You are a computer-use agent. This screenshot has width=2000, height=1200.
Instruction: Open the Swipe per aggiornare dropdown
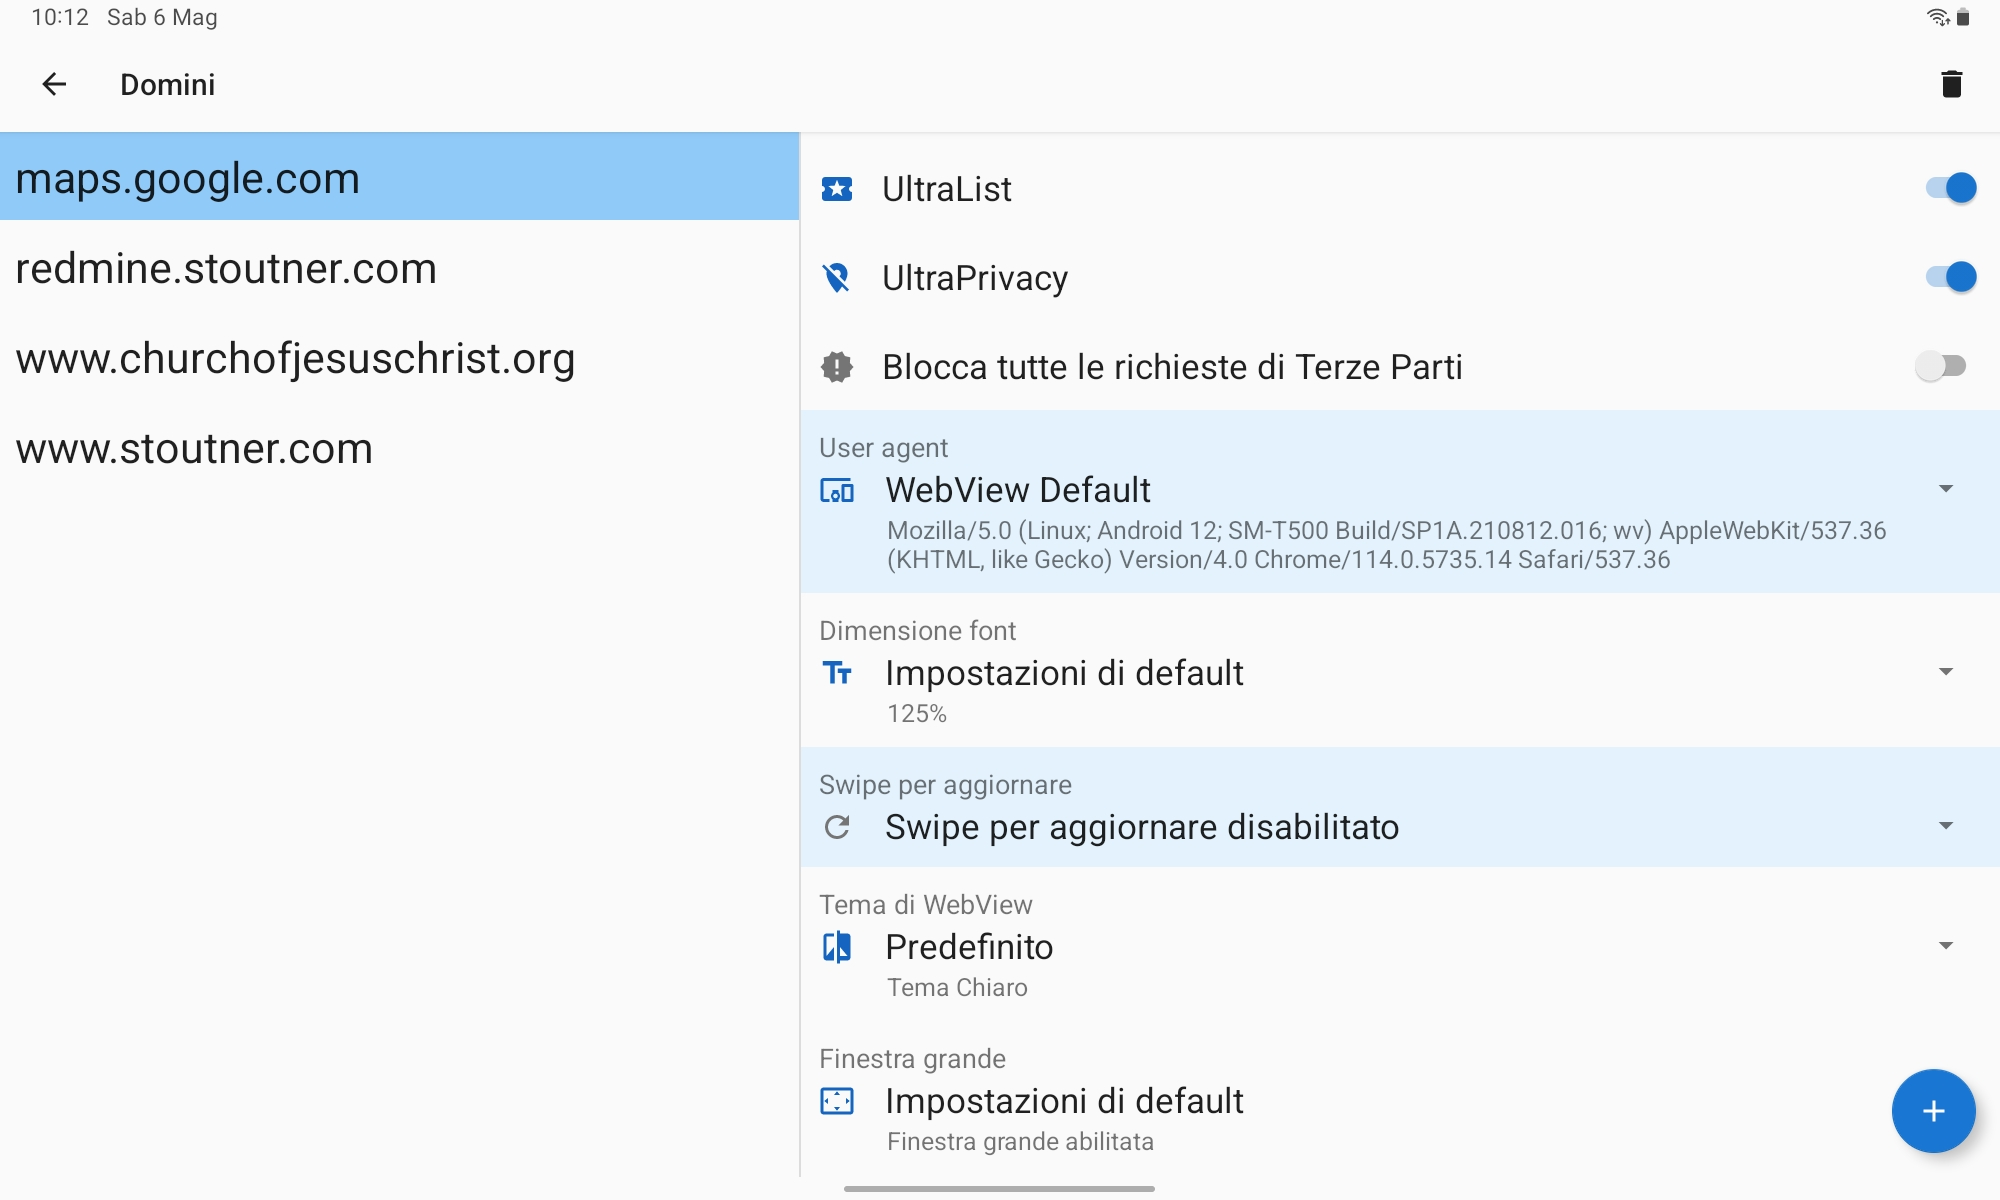pyautogui.click(x=1945, y=826)
